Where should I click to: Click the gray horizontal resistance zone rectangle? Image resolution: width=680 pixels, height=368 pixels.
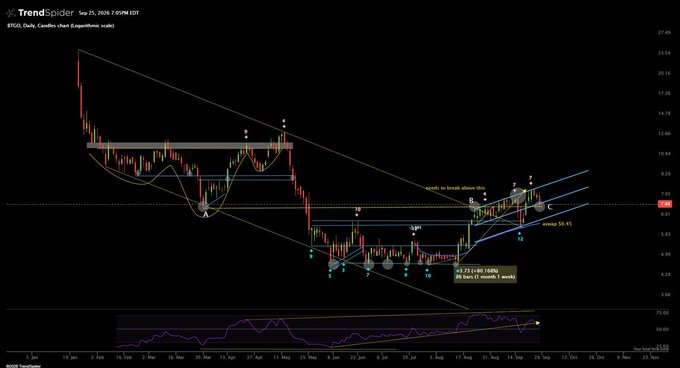(190, 146)
